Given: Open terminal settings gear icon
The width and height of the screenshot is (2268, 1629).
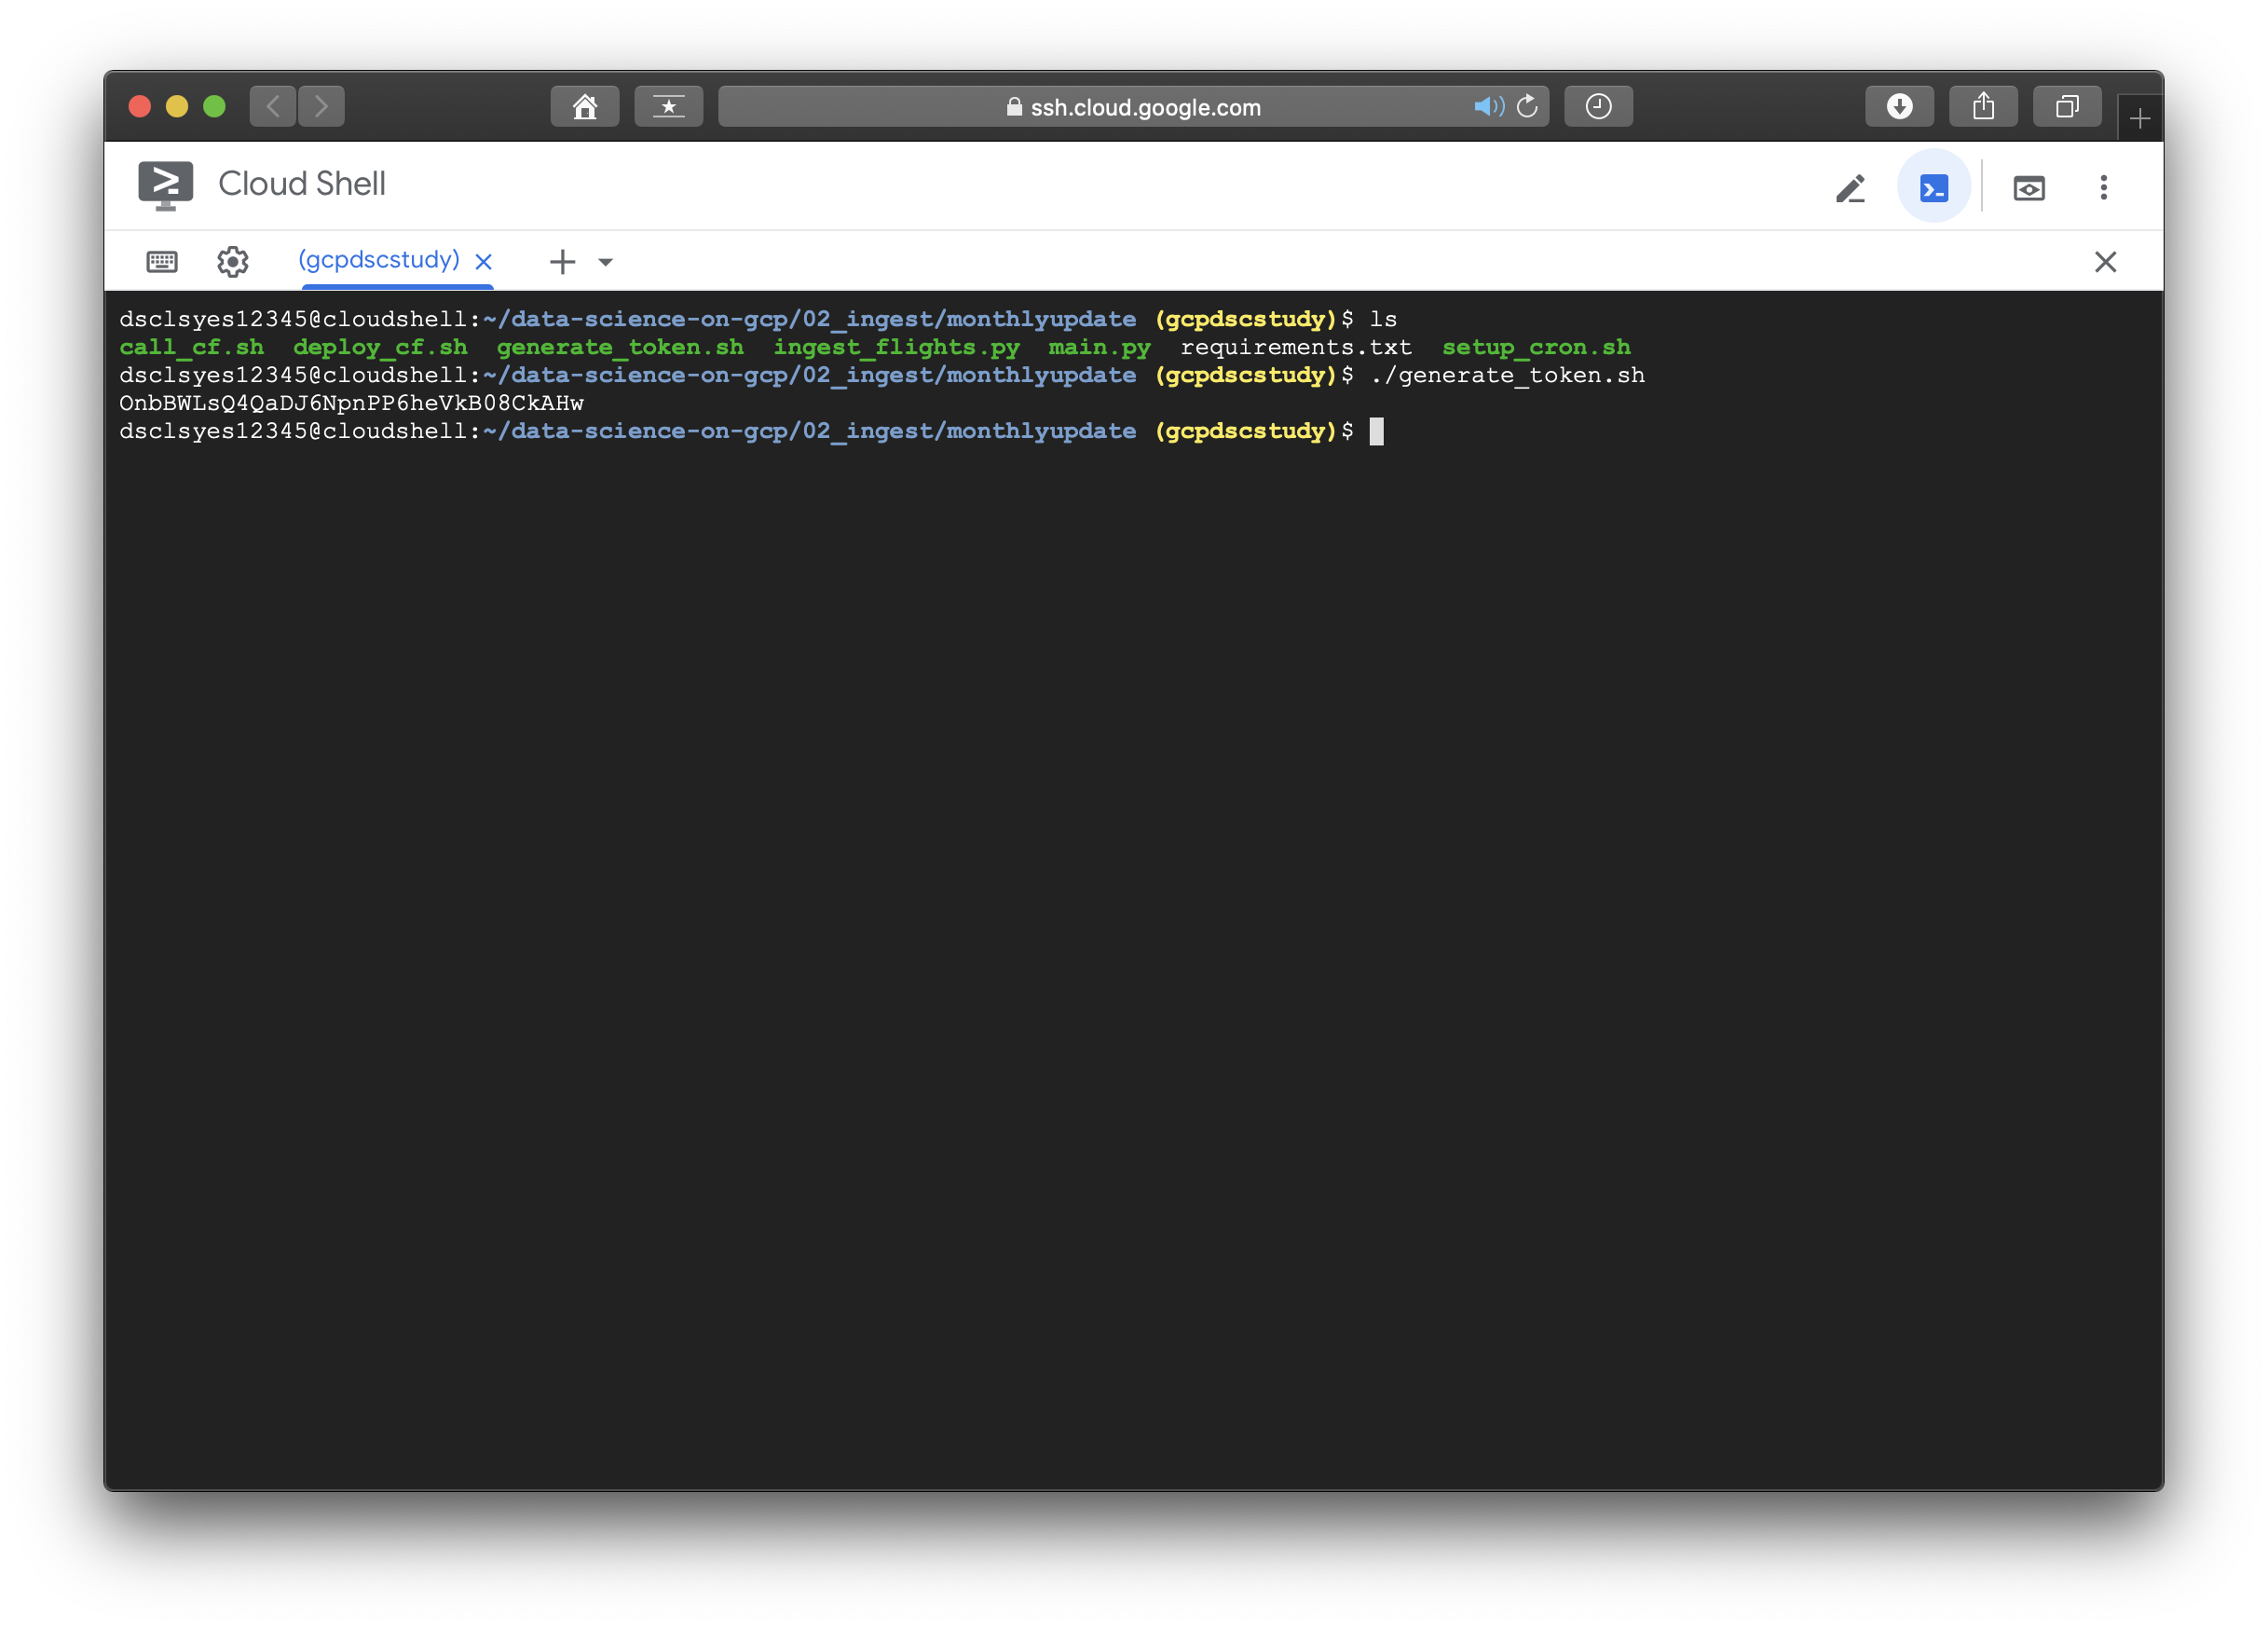Looking at the screenshot, I should point(232,262).
